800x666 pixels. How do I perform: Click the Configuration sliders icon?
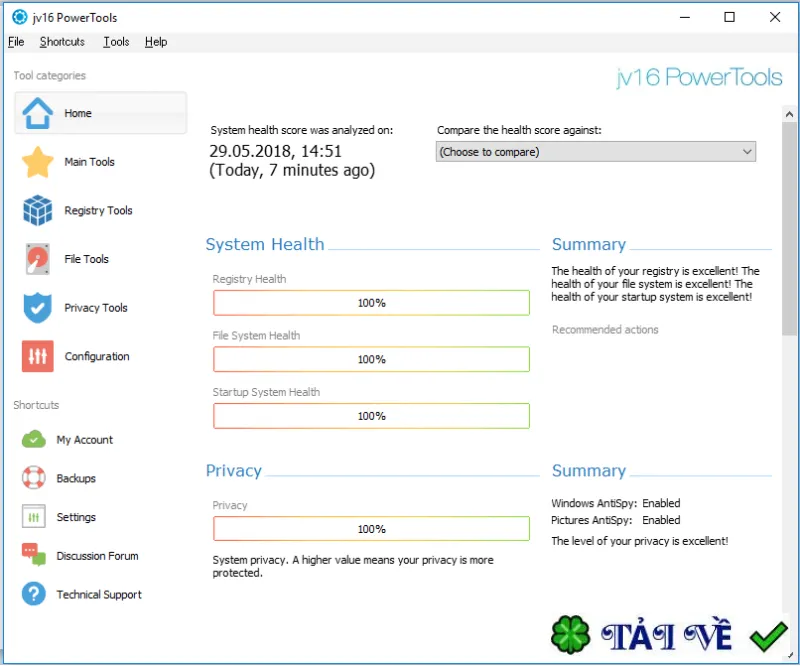tap(37, 356)
